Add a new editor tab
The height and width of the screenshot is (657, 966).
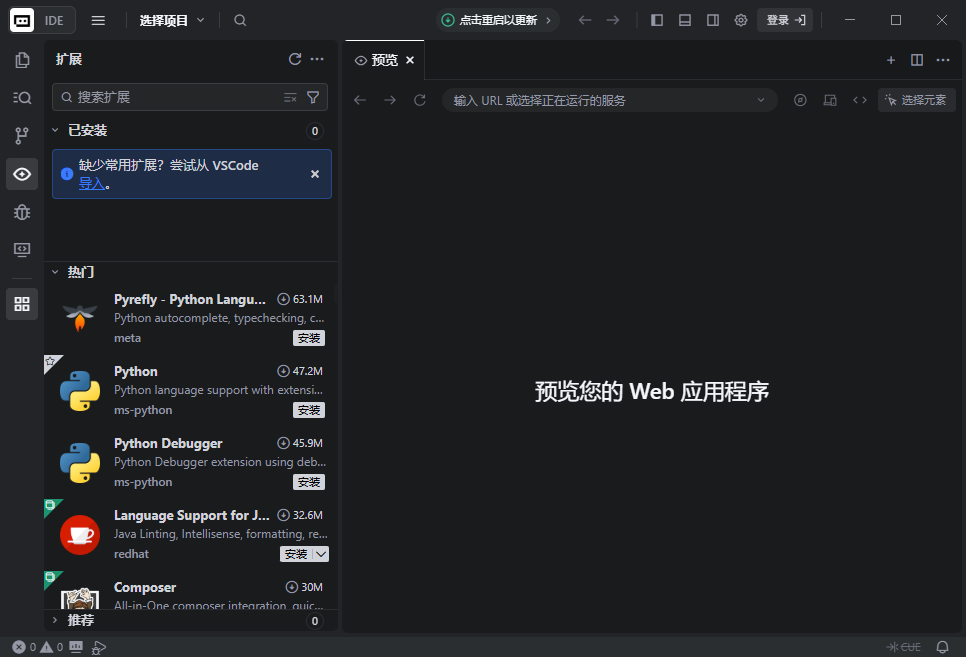pos(890,60)
